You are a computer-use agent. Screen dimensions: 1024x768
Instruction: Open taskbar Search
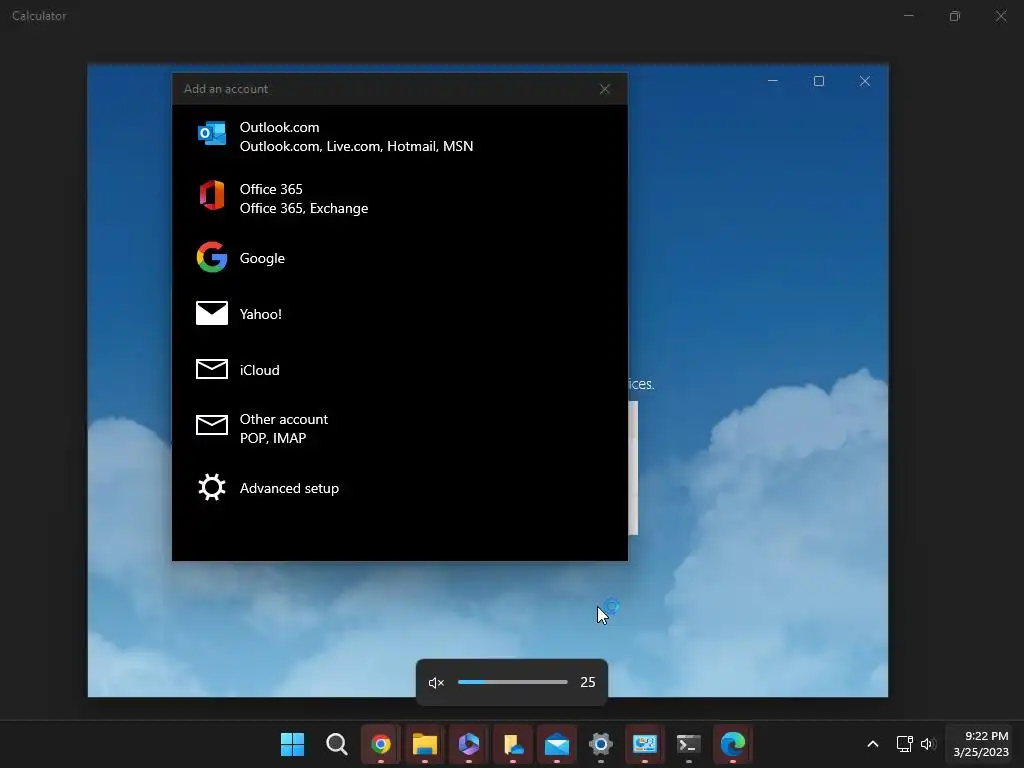pos(336,744)
